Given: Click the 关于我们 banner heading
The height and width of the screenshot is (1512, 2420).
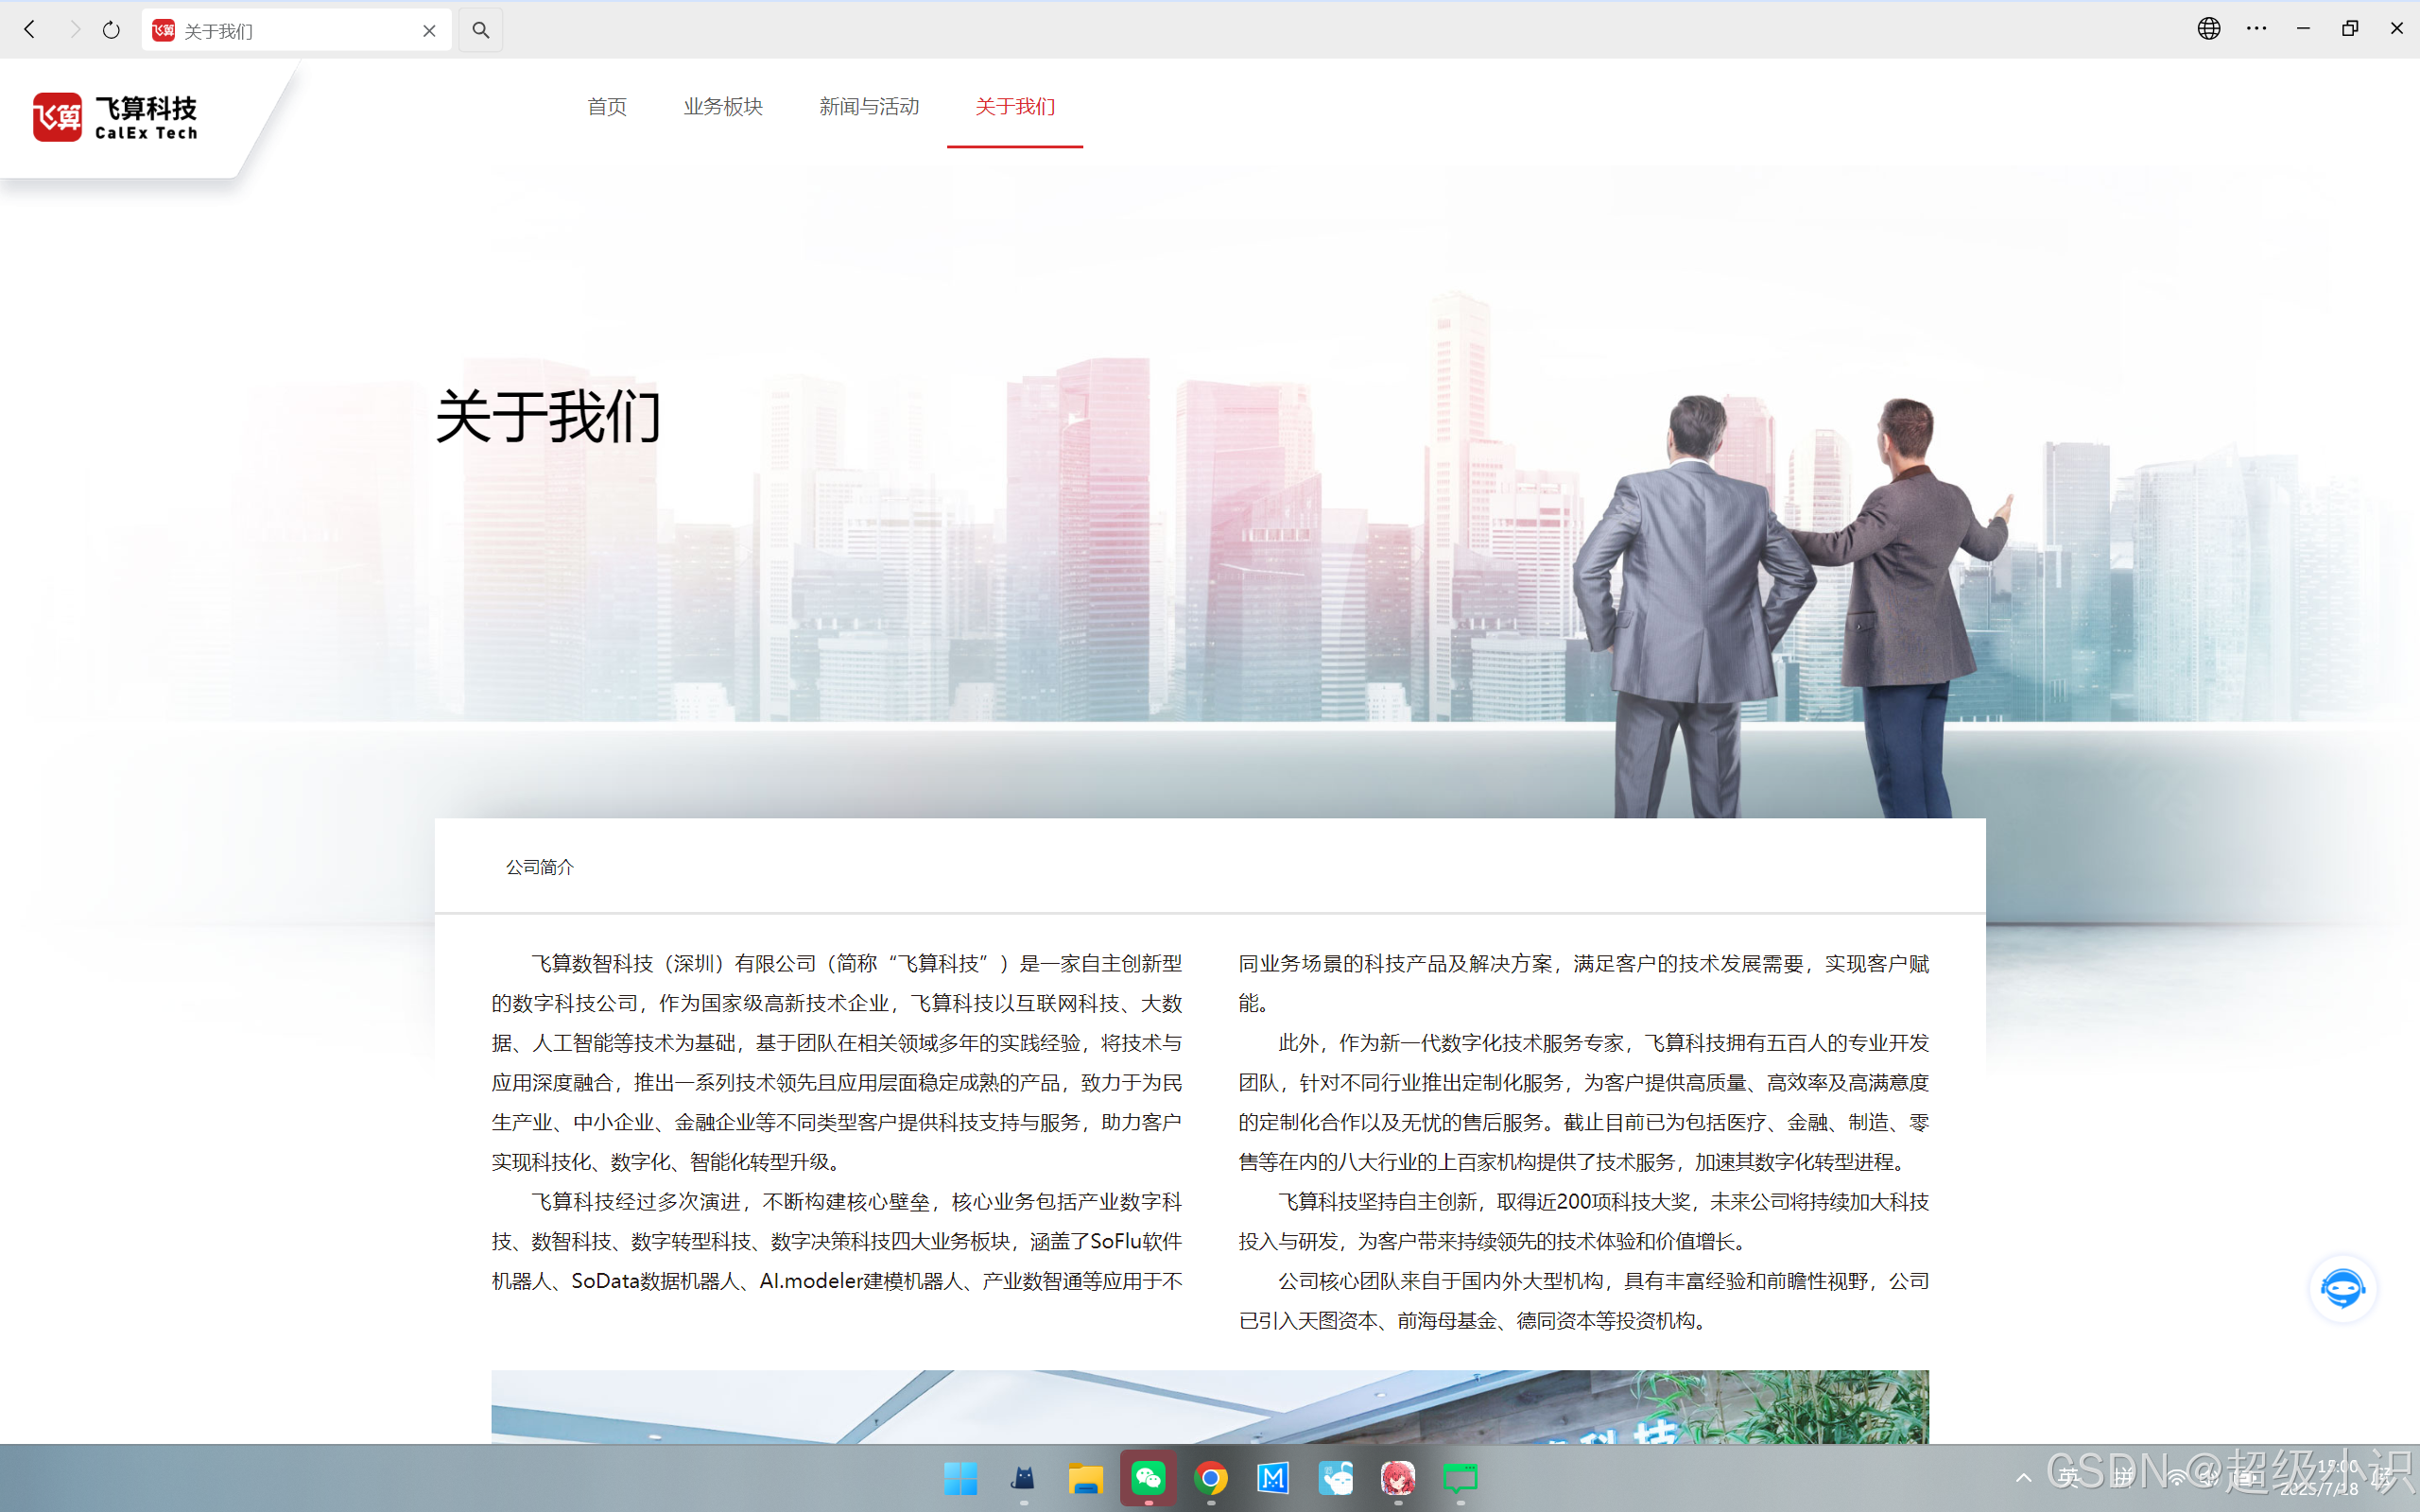Looking at the screenshot, I should (548, 416).
